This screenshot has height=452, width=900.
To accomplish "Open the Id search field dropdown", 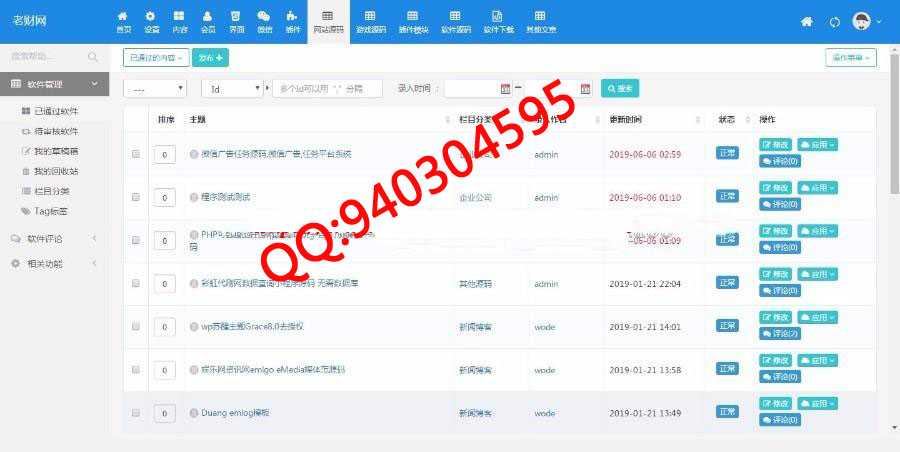I will (233, 89).
